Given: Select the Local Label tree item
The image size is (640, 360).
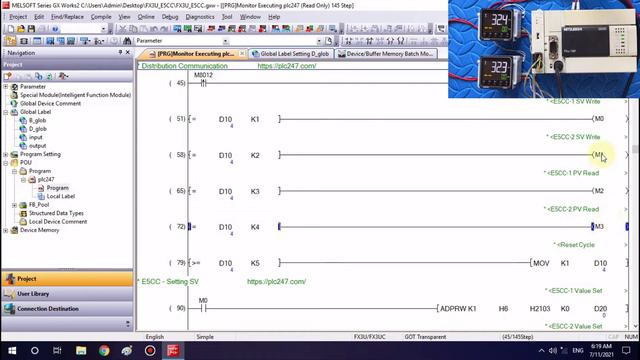Looking at the screenshot, I should click(60, 196).
